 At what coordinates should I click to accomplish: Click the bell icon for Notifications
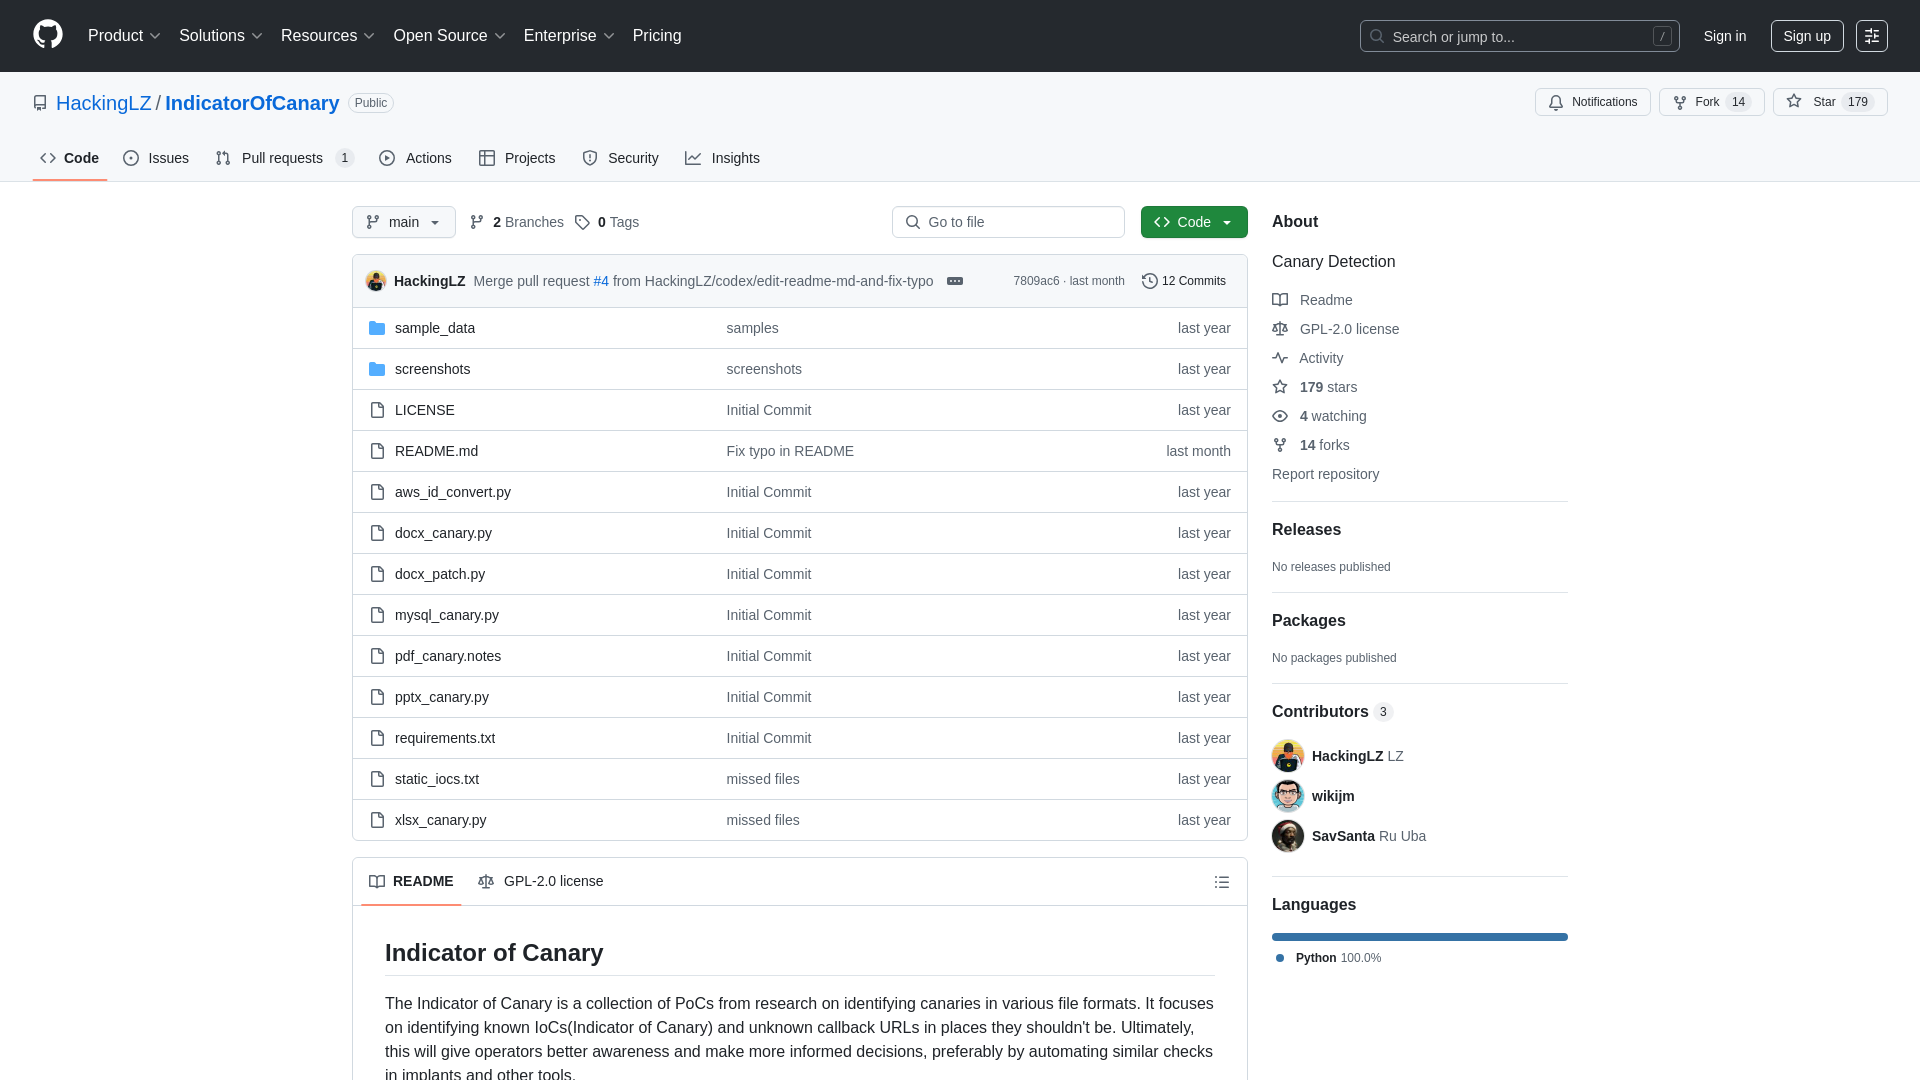click(x=1556, y=102)
